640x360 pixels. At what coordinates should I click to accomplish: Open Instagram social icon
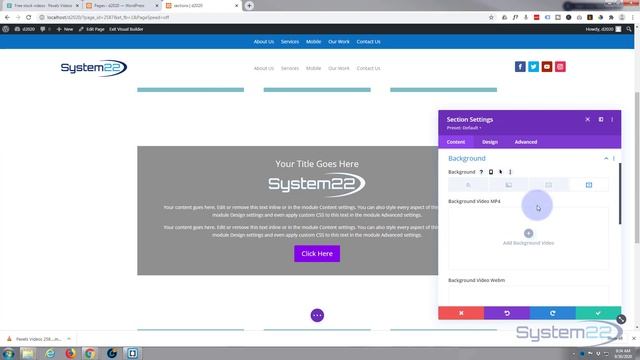click(560, 67)
